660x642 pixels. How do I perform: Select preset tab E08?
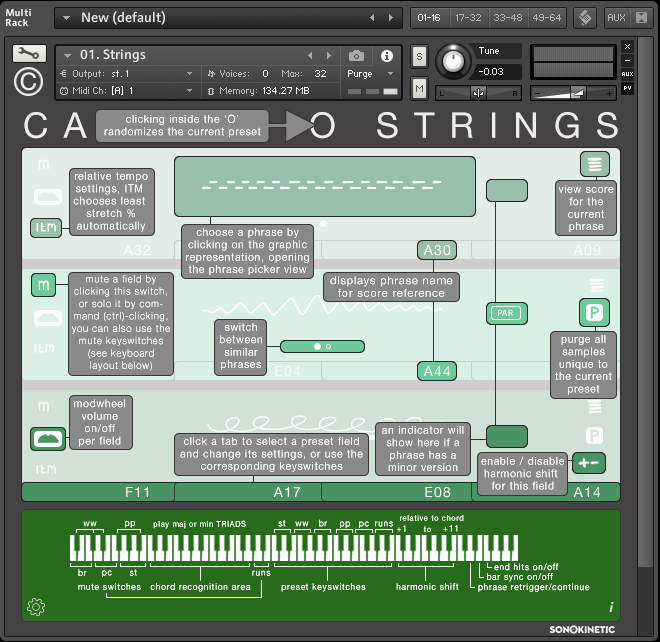tap(397, 492)
